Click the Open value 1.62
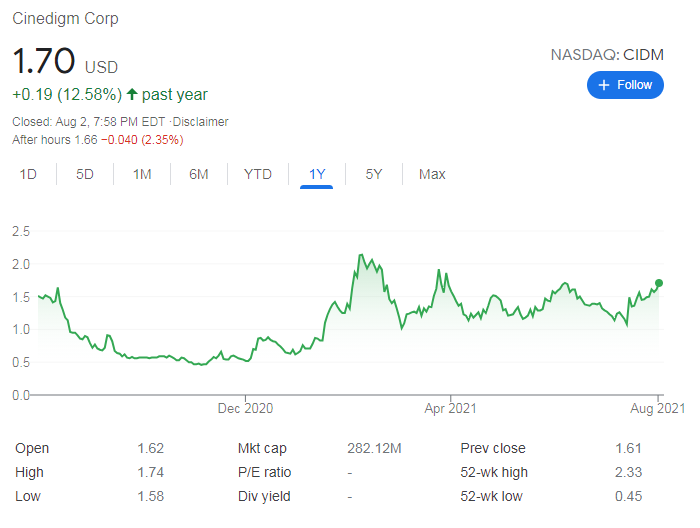The width and height of the screenshot is (700, 528). point(150,448)
